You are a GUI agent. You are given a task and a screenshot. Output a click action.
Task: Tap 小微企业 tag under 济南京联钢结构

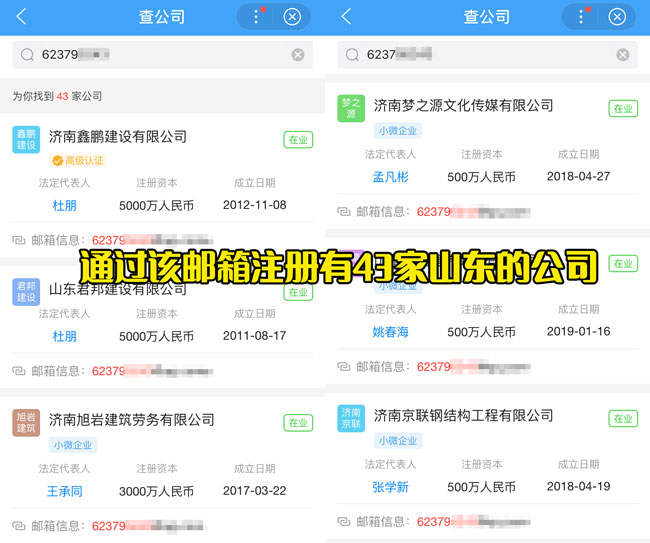pos(398,441)
